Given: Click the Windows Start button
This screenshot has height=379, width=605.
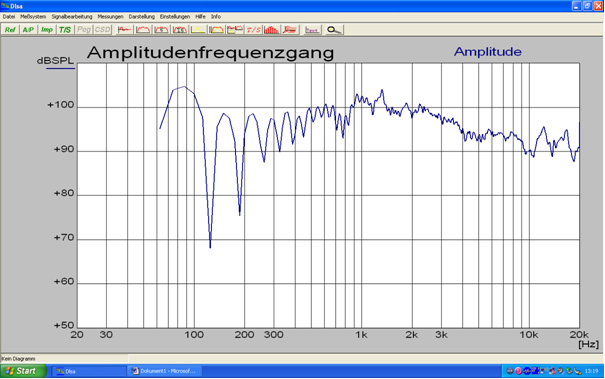Looking at the screenshot, I should point(23,371).
